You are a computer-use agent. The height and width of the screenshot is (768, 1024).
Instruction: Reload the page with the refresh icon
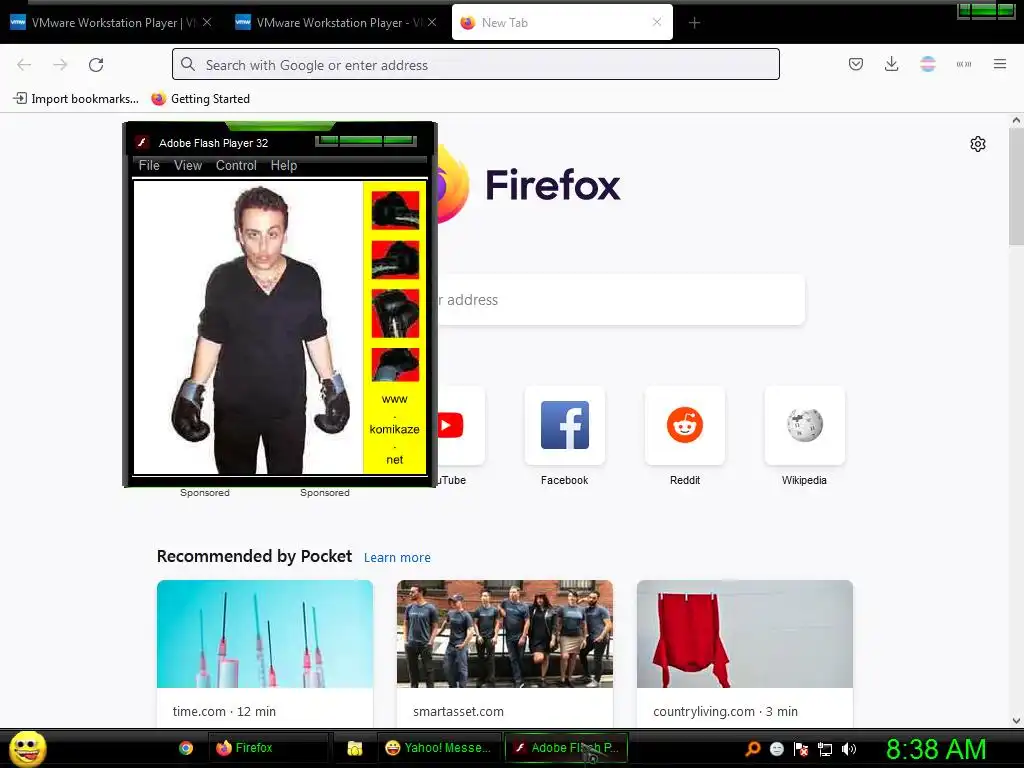[x=96, y=65]
